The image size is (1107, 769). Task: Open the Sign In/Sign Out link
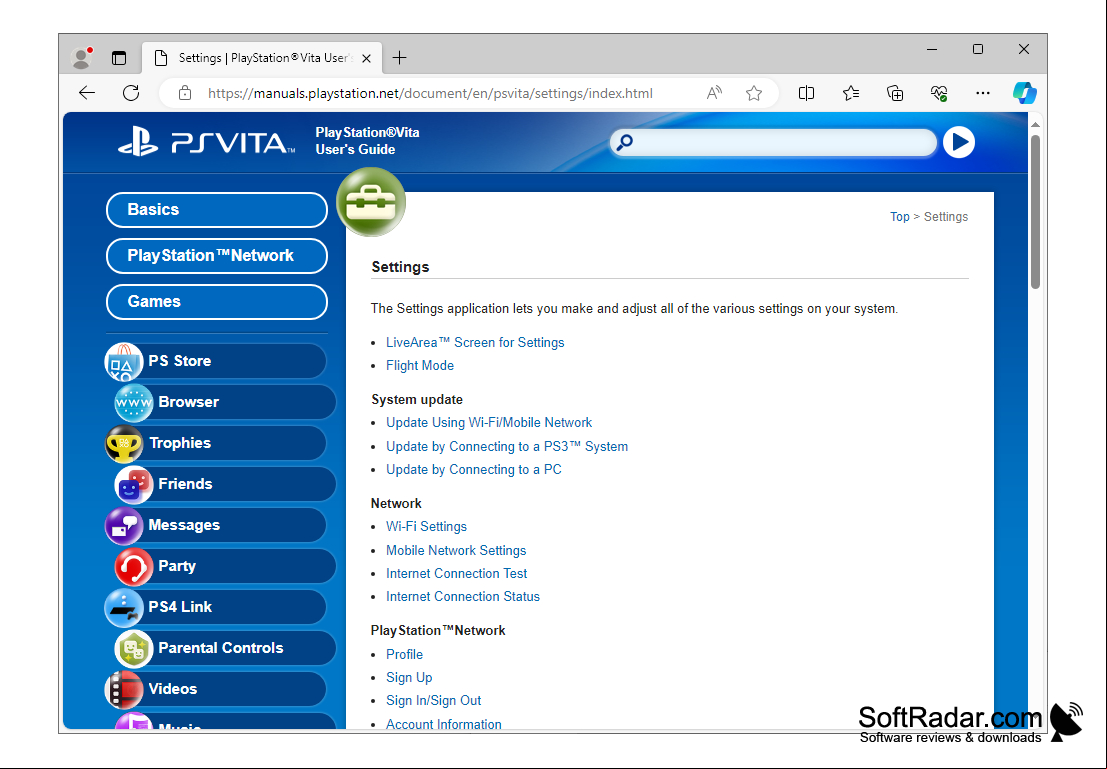point(433,701)
